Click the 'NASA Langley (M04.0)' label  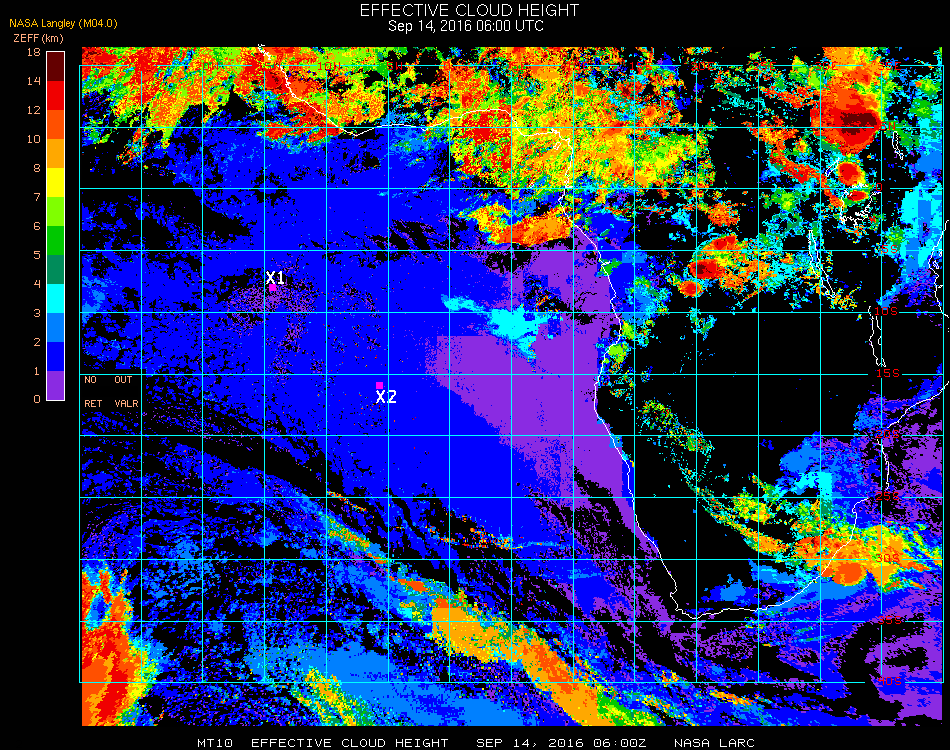(x=63, y=24)
